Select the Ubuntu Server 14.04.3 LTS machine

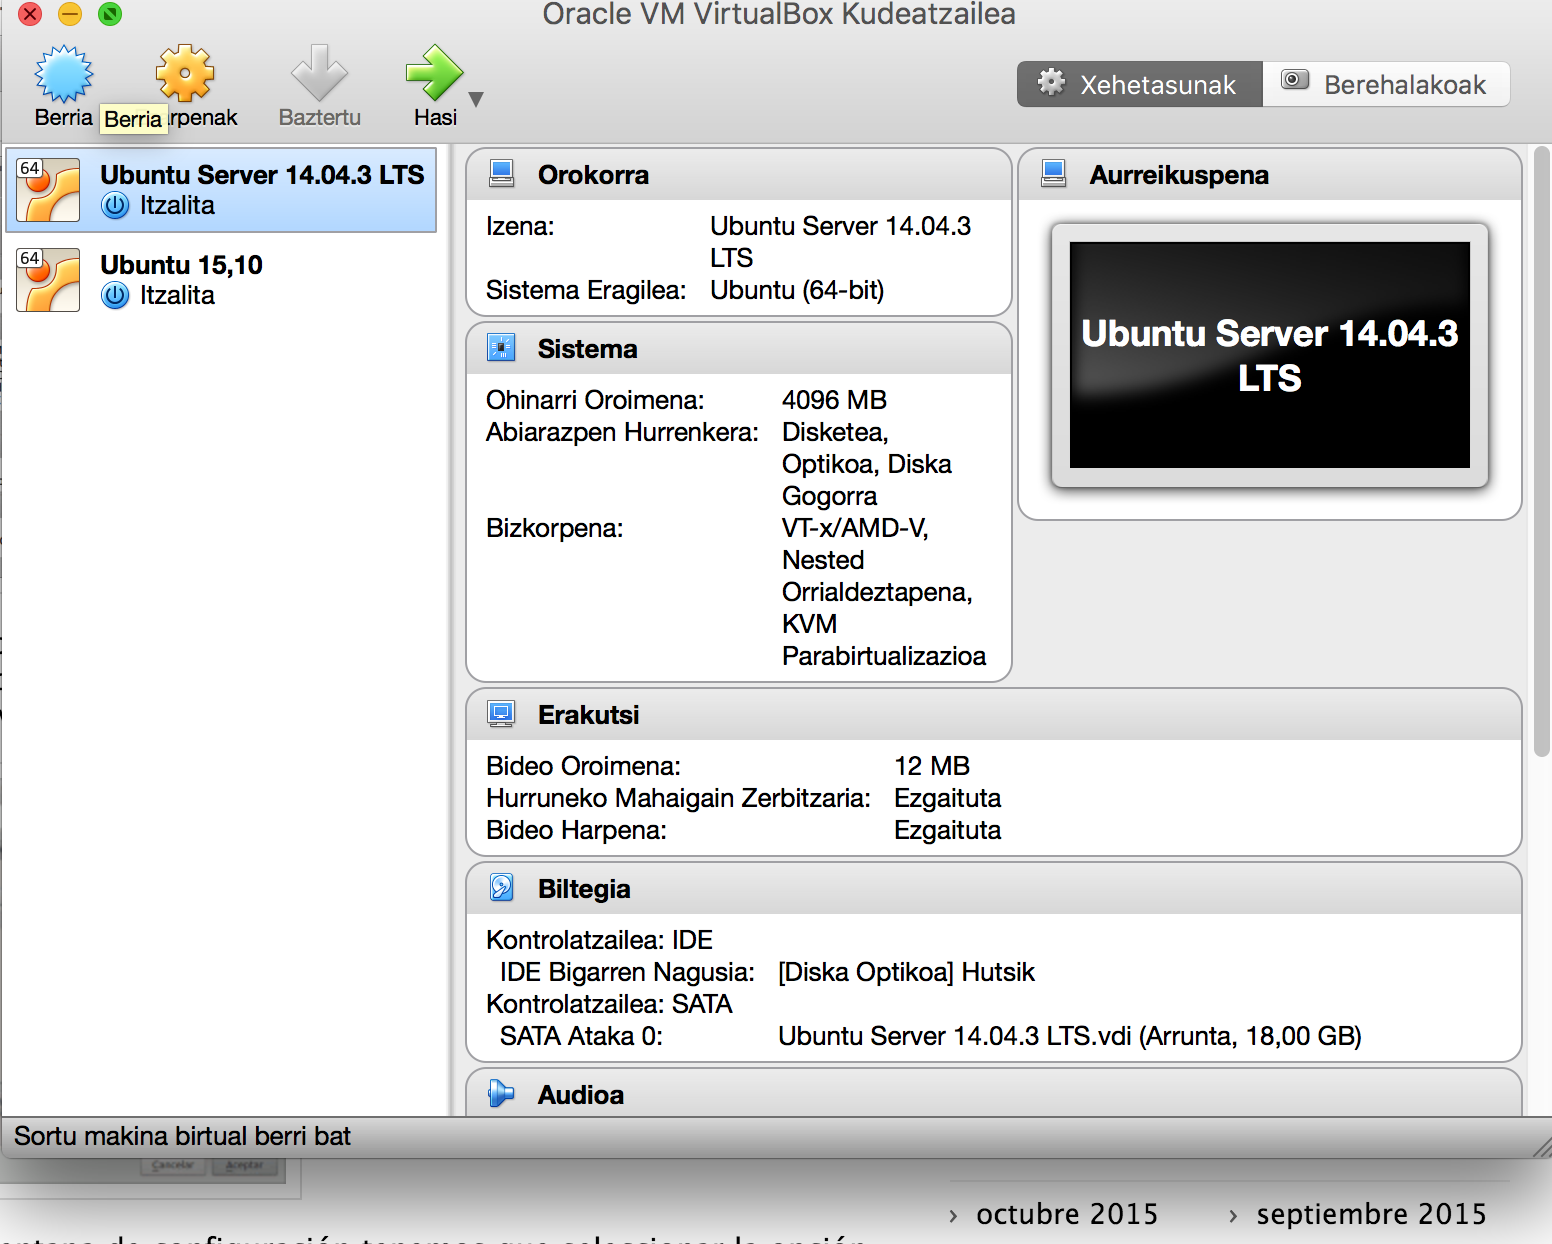(221, 190)
